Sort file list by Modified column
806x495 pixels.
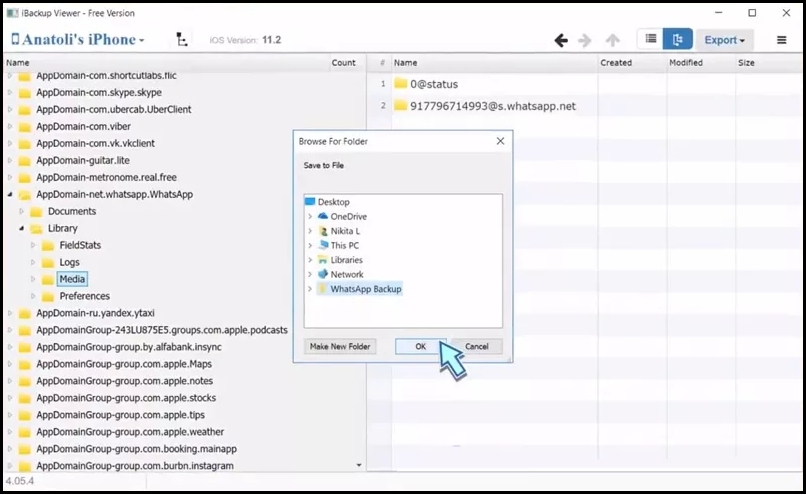tap(701, 63)
